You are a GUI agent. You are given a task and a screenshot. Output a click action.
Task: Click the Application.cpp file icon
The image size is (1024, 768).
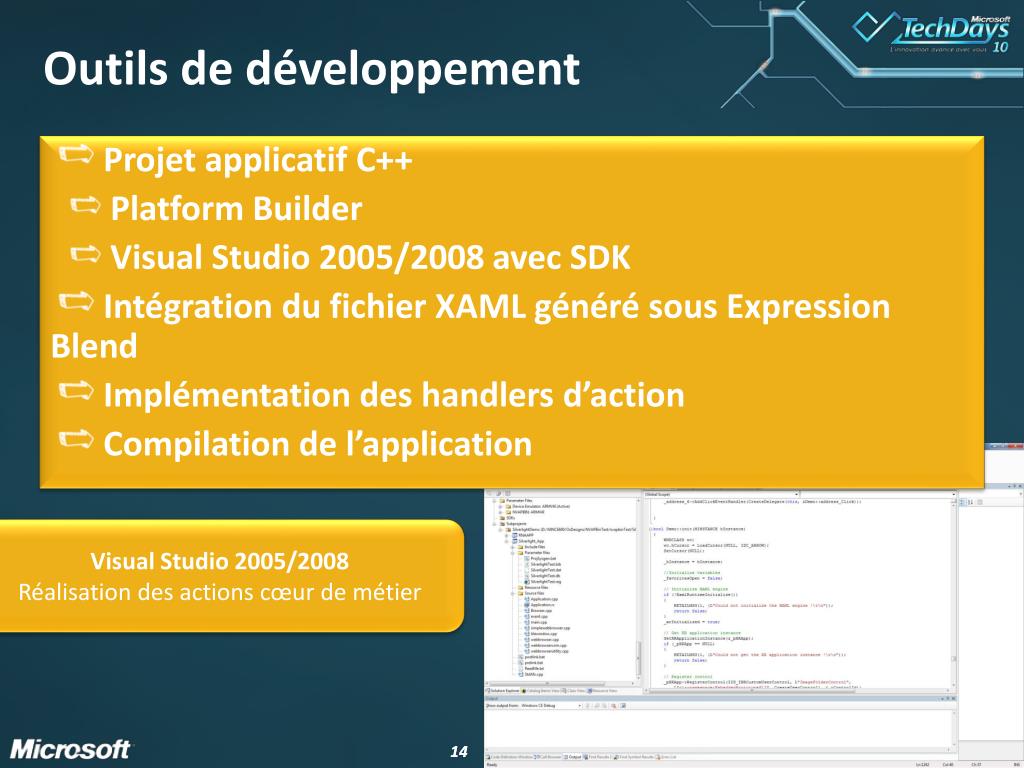pos(527,599)
